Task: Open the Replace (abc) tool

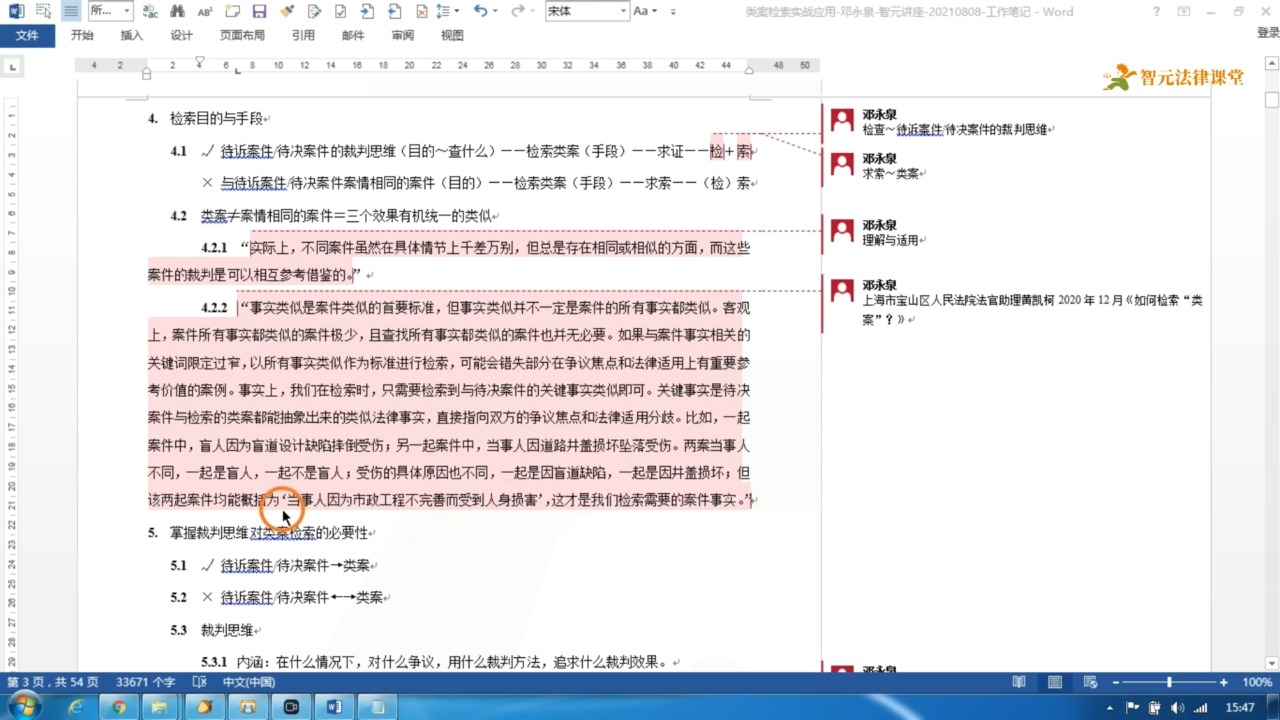Action: coord(149,11)
